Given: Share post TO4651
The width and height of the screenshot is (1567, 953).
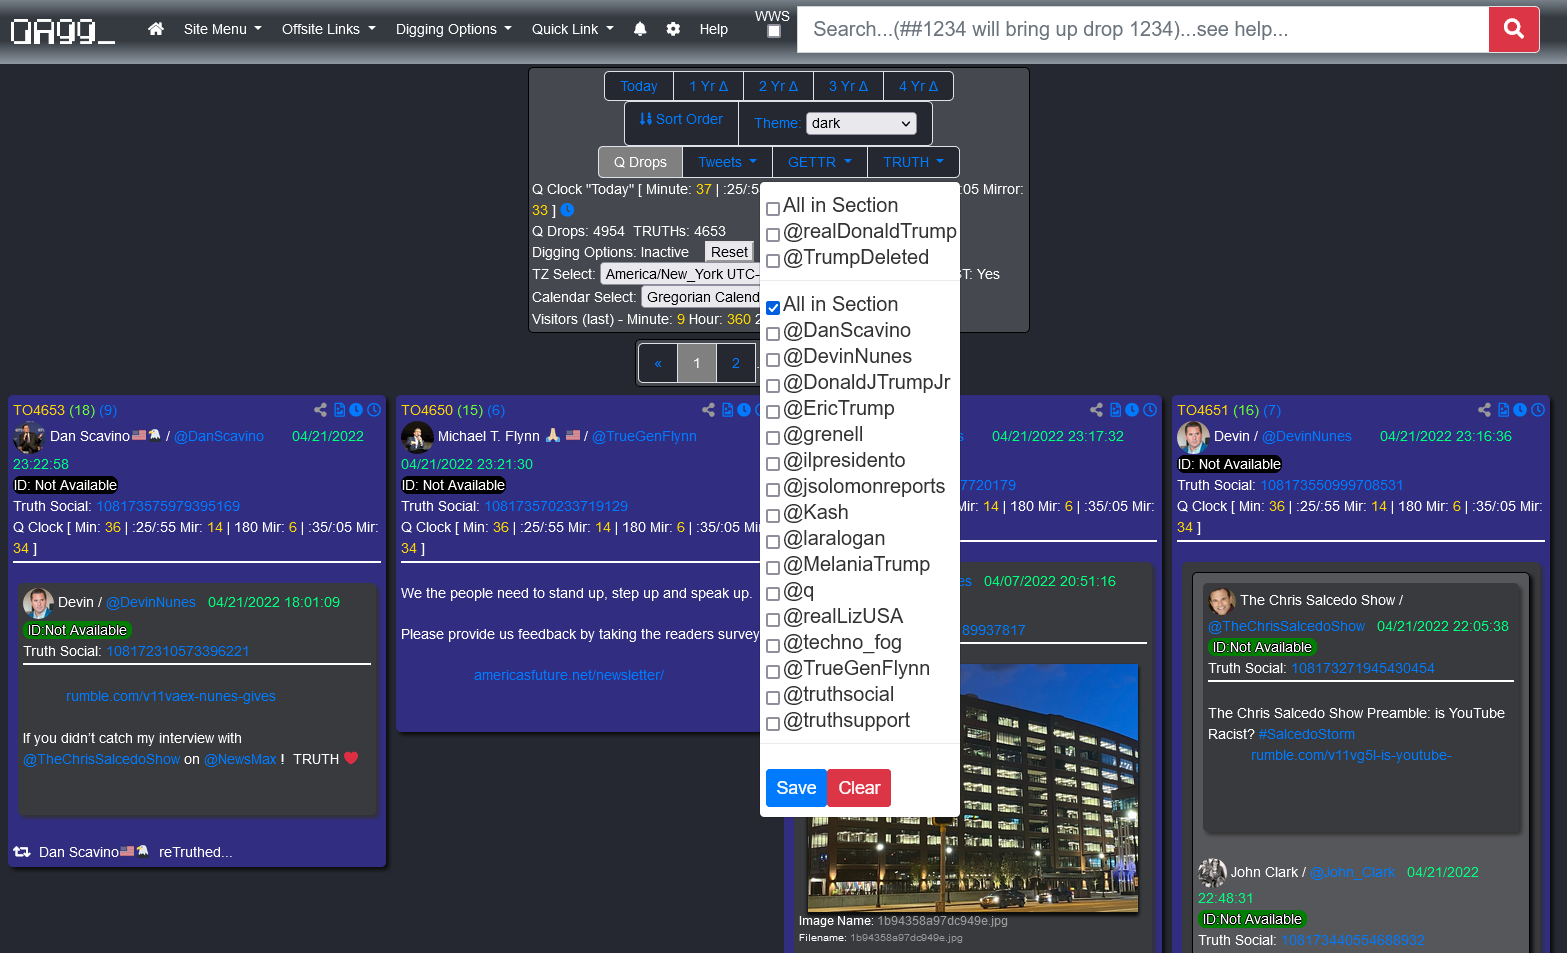Looking at the screenshot, I should (1484, 410).
